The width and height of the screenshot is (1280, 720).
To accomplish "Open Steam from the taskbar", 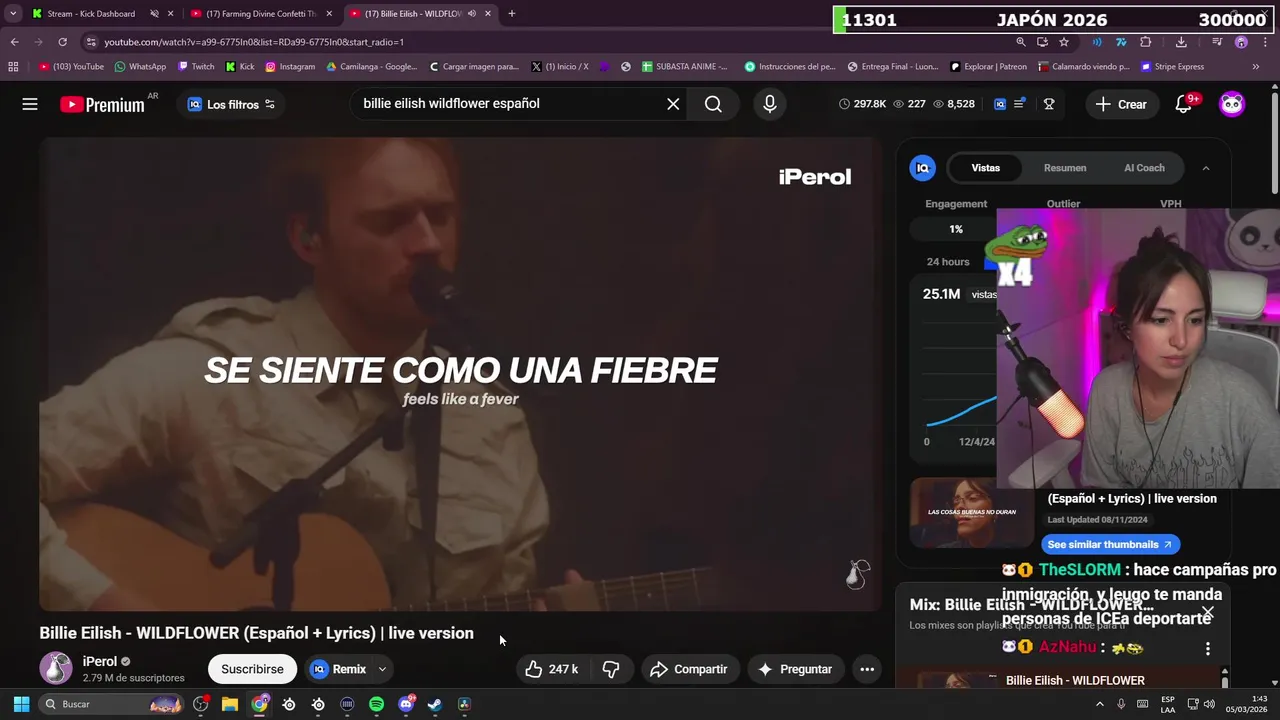I will (435, 704).
